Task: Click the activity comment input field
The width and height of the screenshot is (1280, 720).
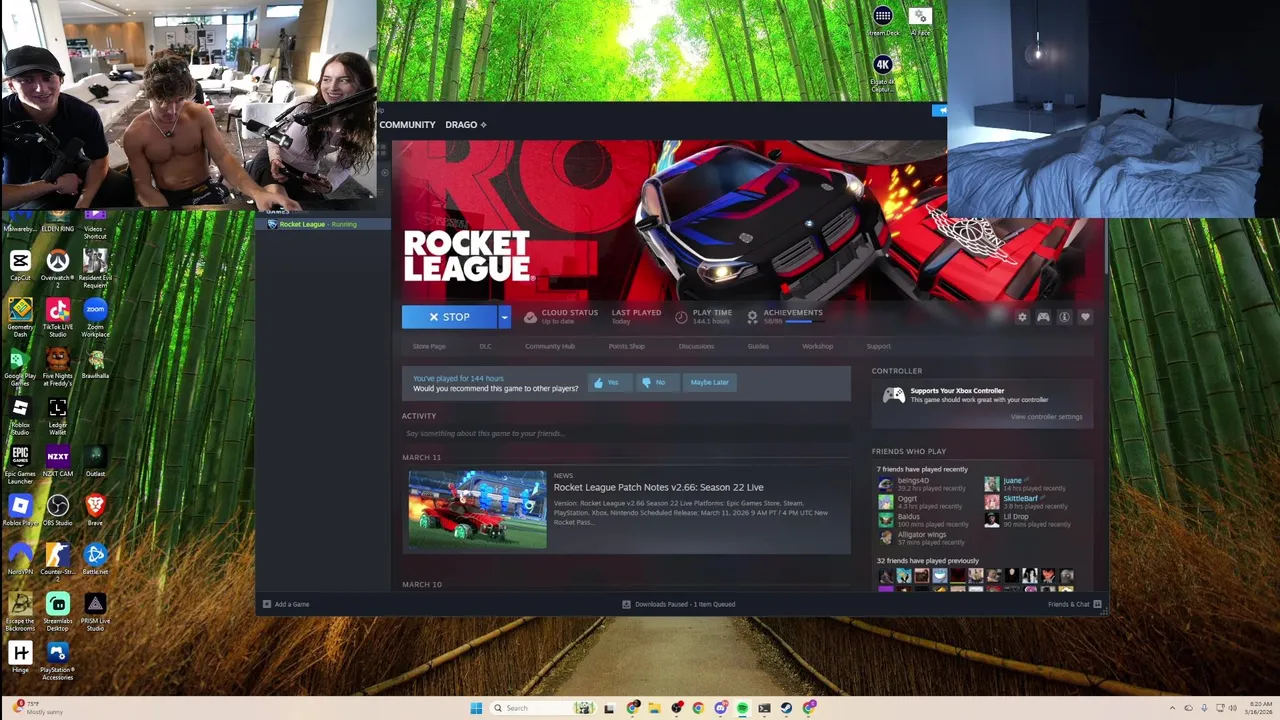Action: click(x=626, y=433)
